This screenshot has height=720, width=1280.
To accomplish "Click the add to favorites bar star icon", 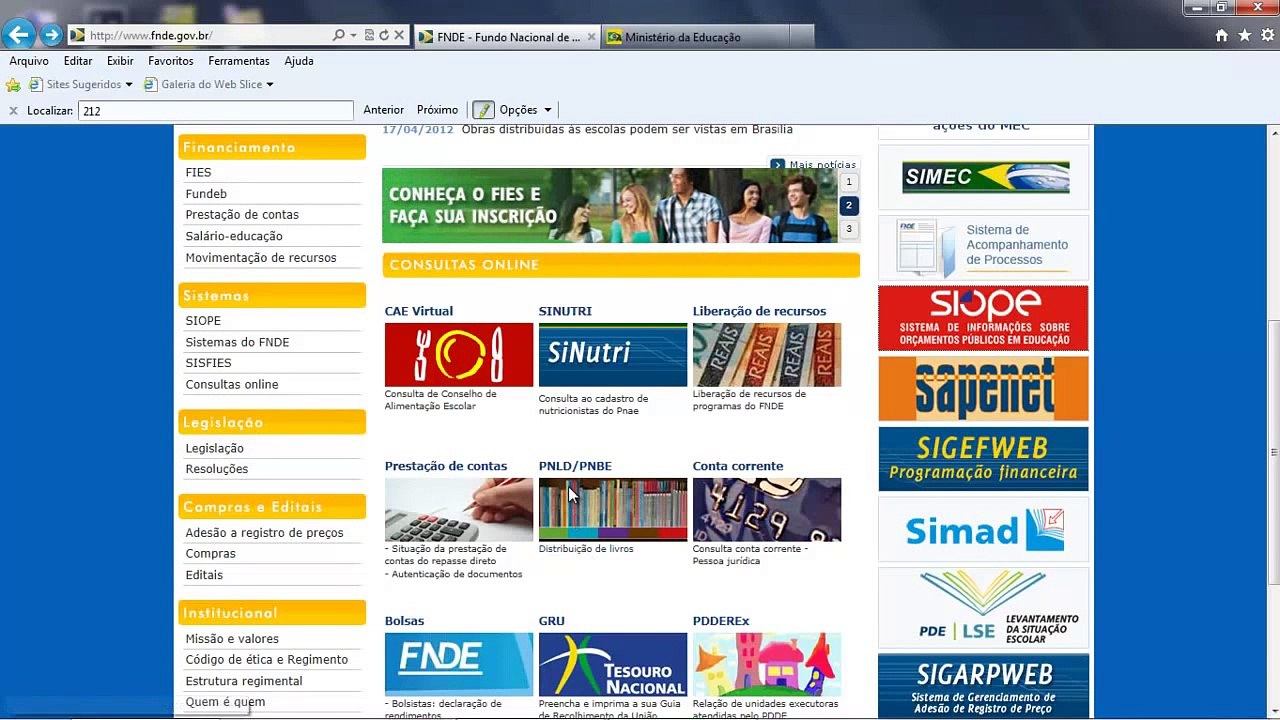I will coord(13,85).
